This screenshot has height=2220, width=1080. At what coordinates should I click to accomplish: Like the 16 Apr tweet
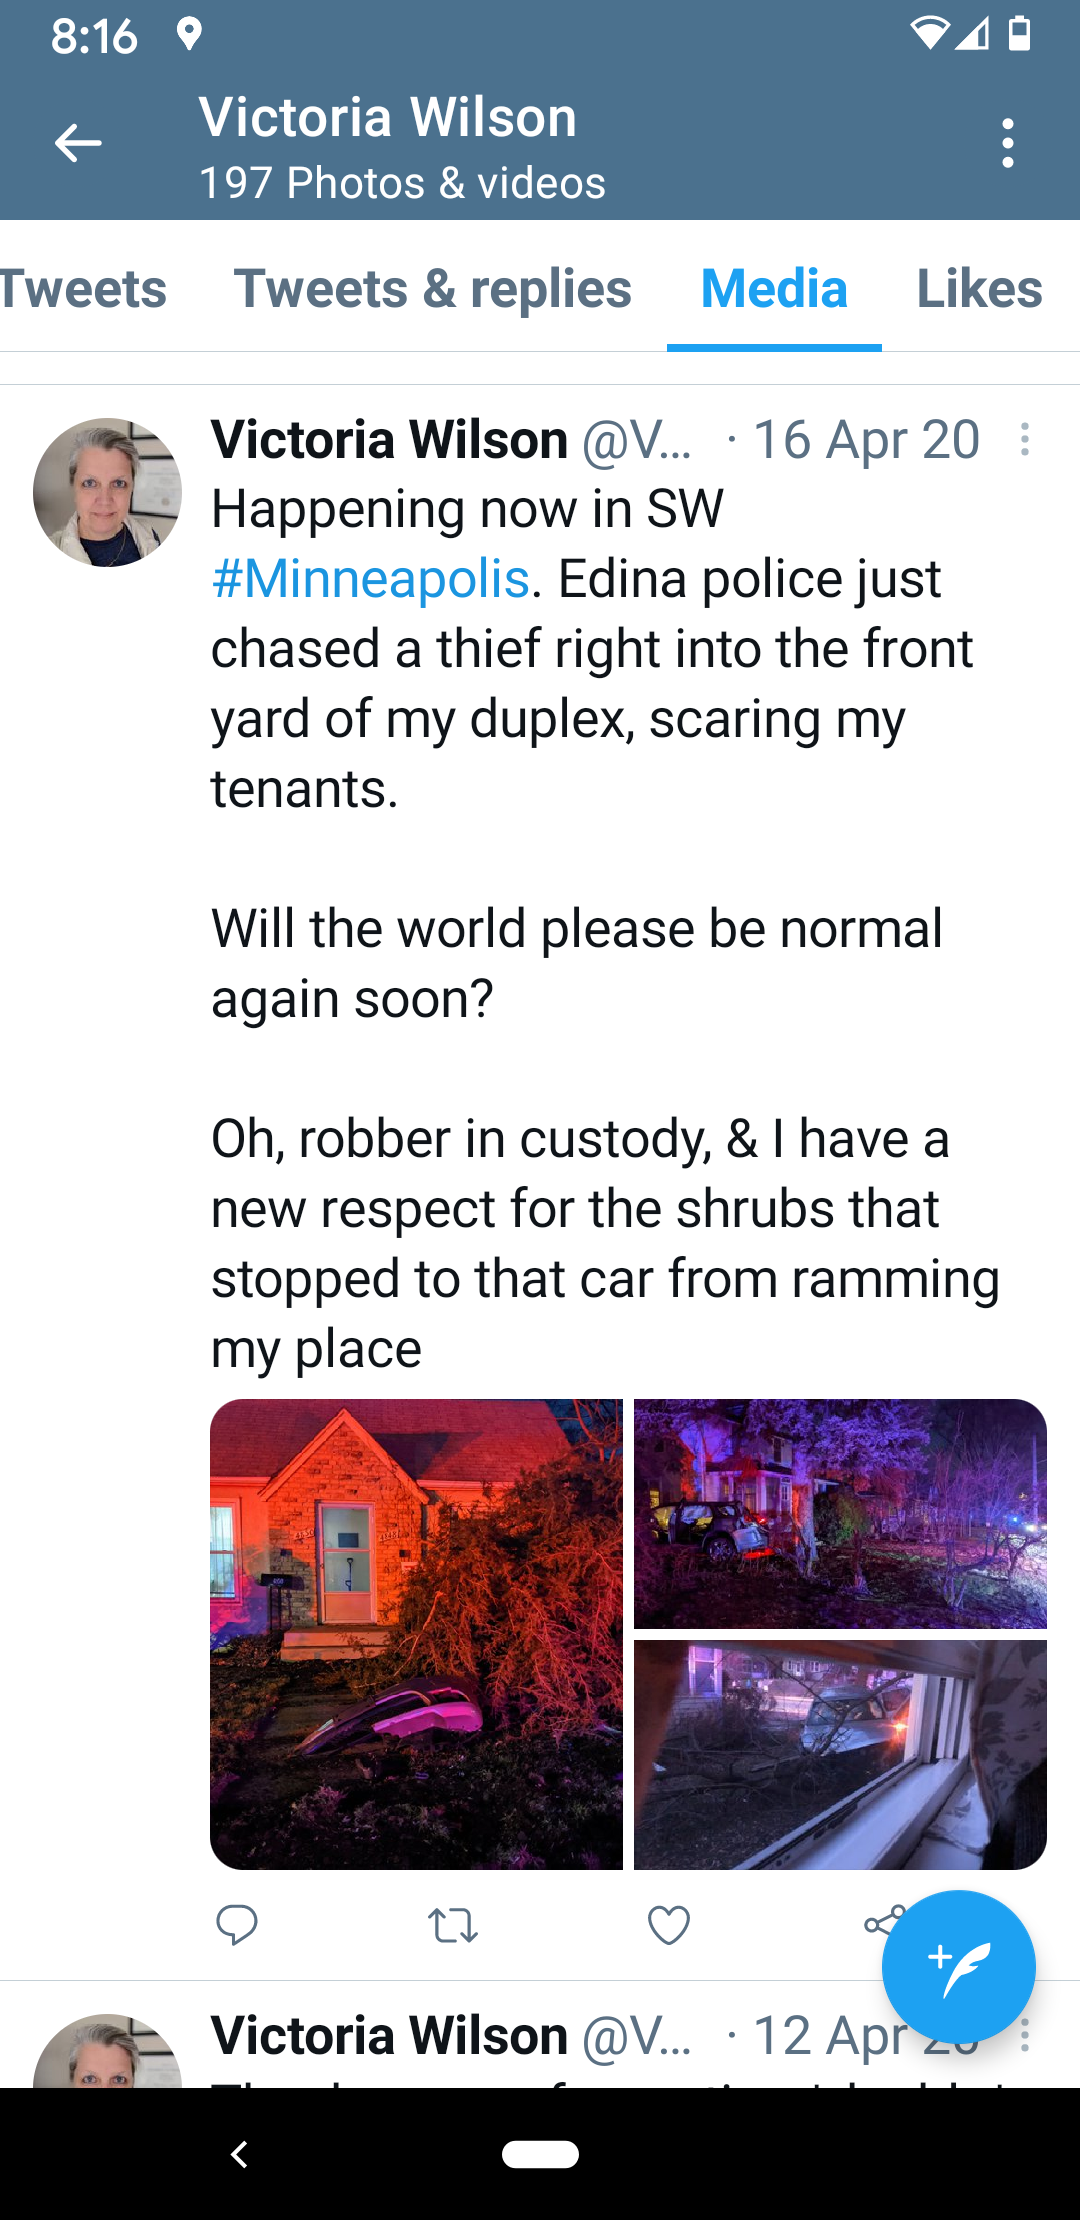coord(669,1924)
